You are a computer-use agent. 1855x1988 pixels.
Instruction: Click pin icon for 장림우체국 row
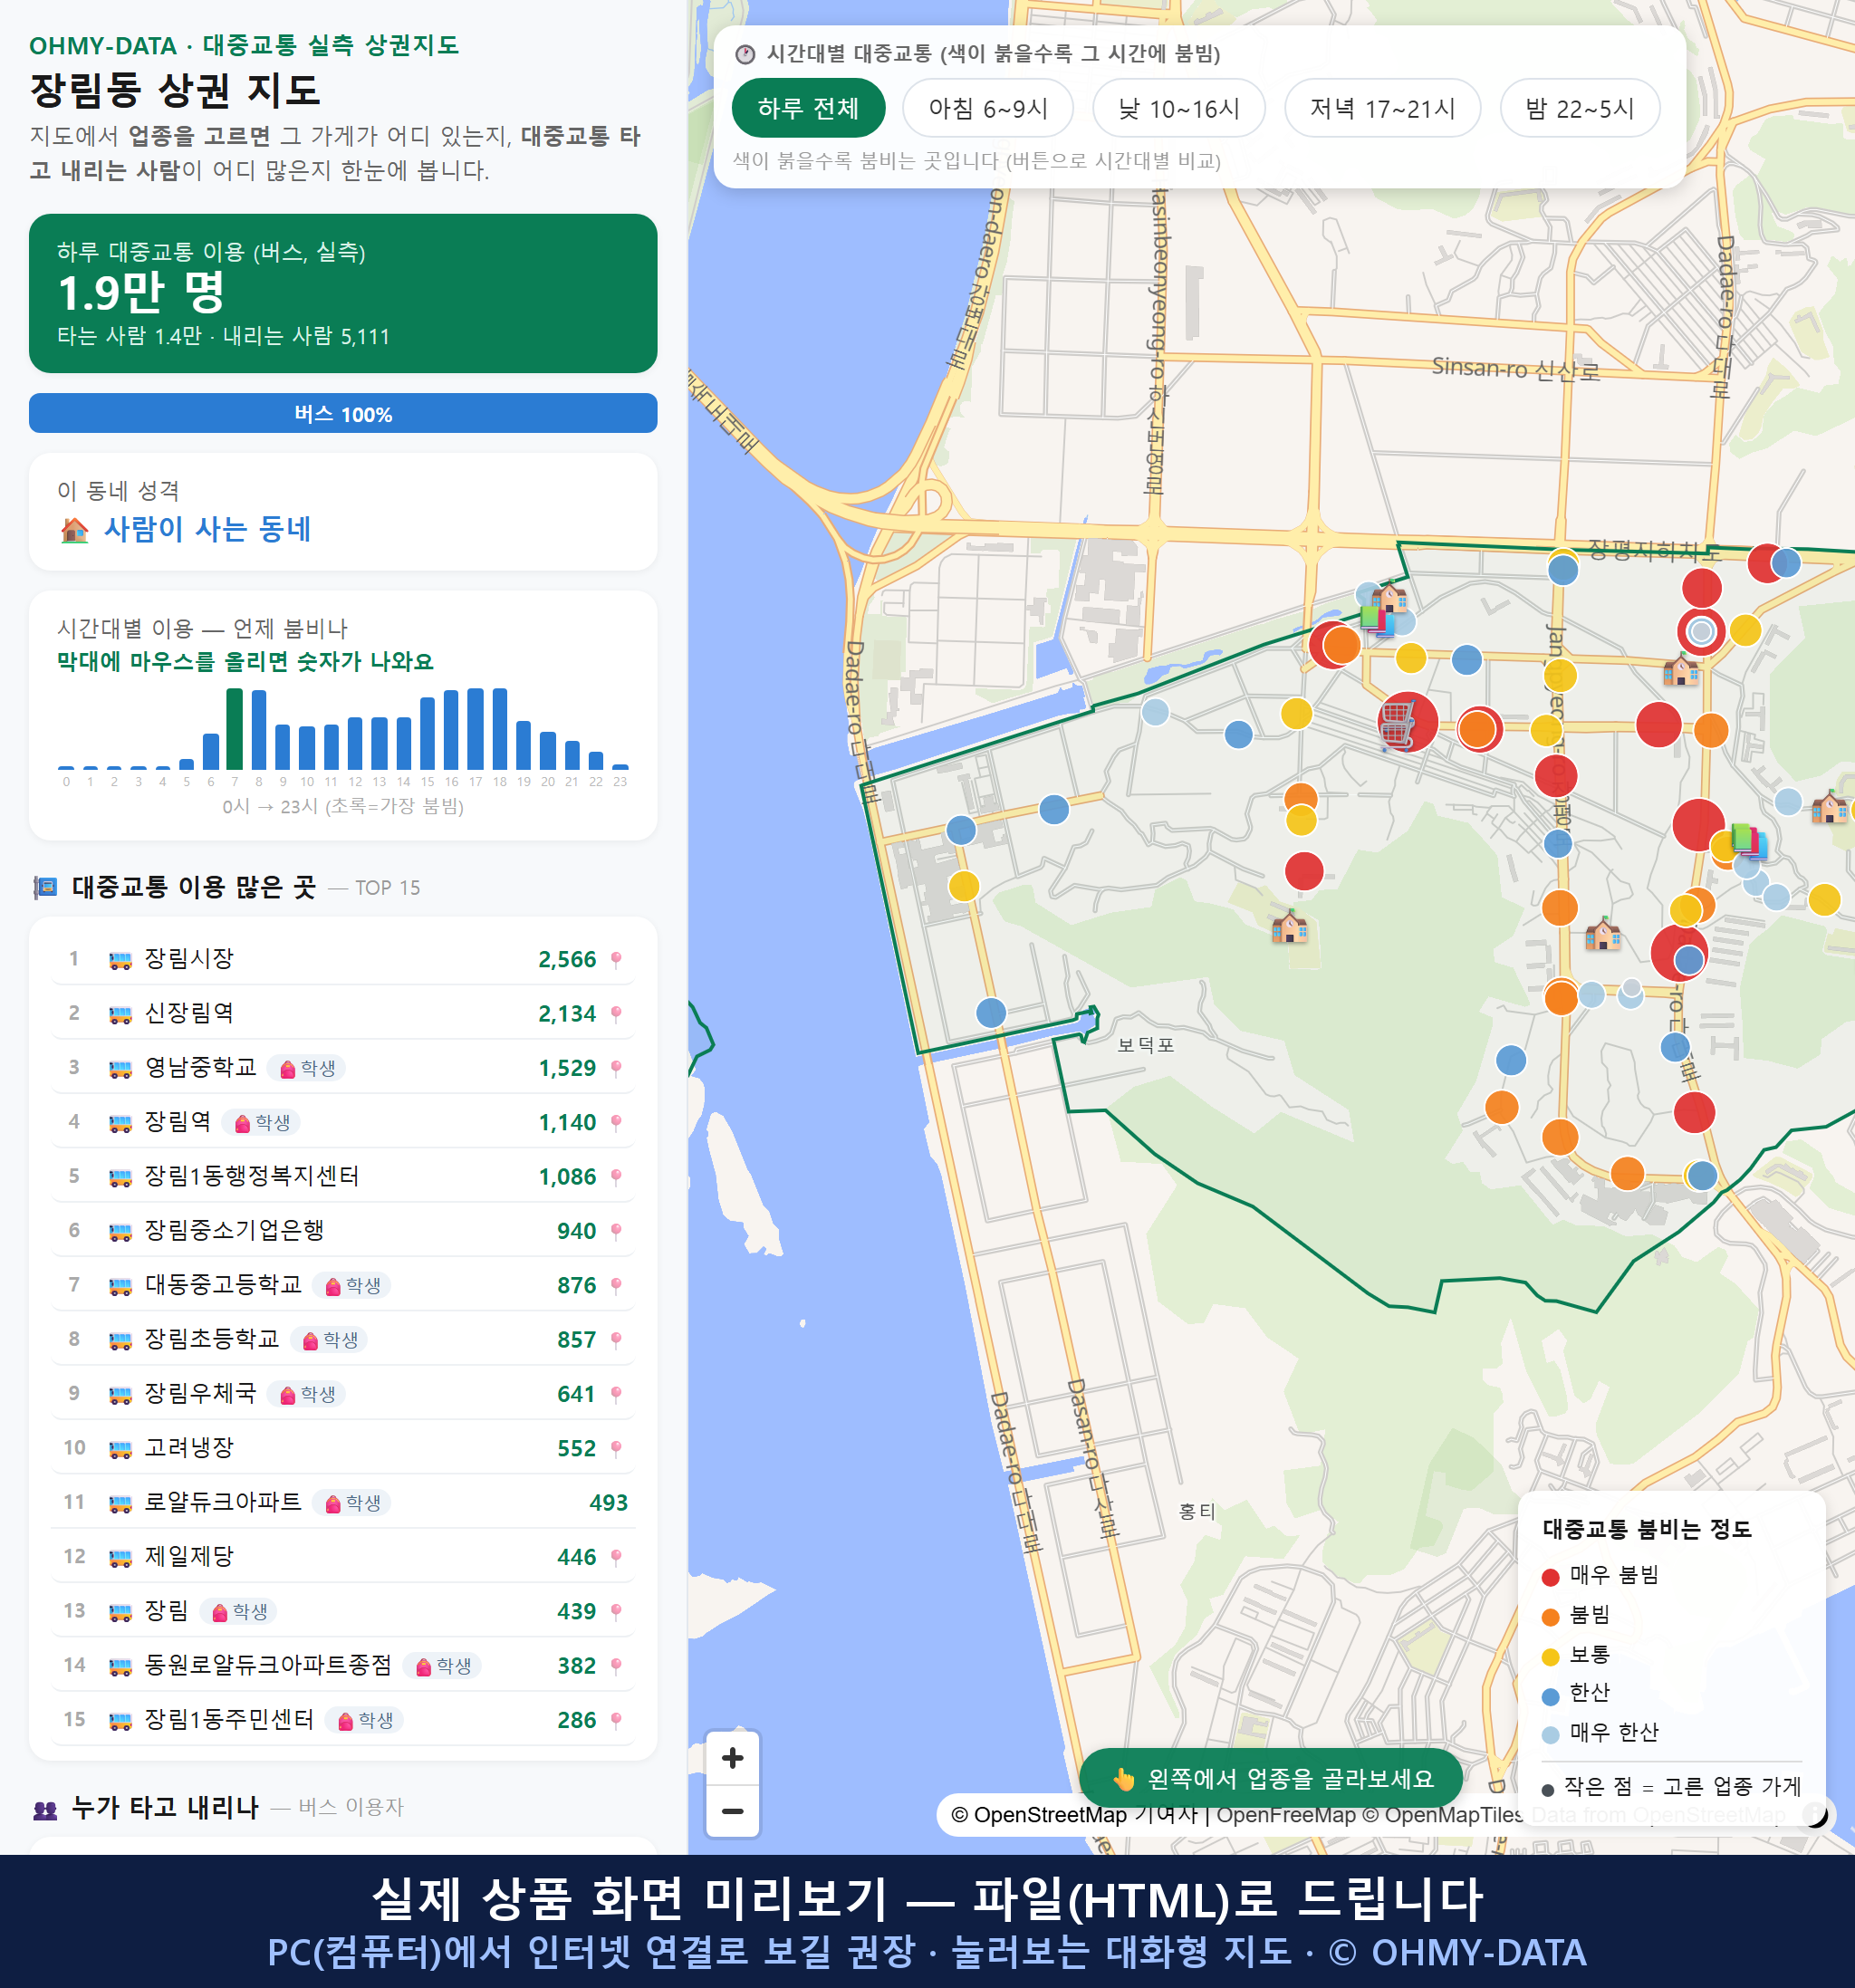(x=616, y=1394)
